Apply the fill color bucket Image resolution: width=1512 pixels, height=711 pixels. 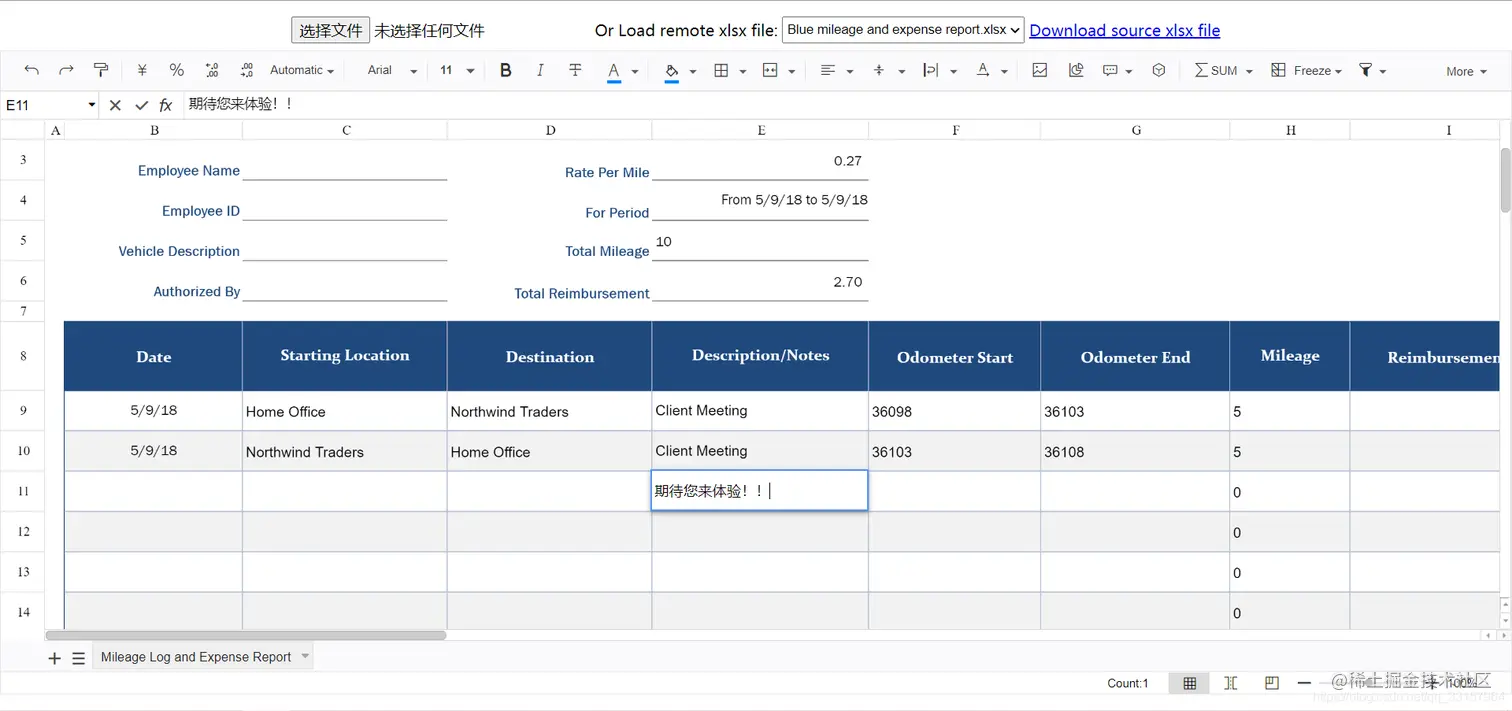pyautogui.click(x=672, y=71)
